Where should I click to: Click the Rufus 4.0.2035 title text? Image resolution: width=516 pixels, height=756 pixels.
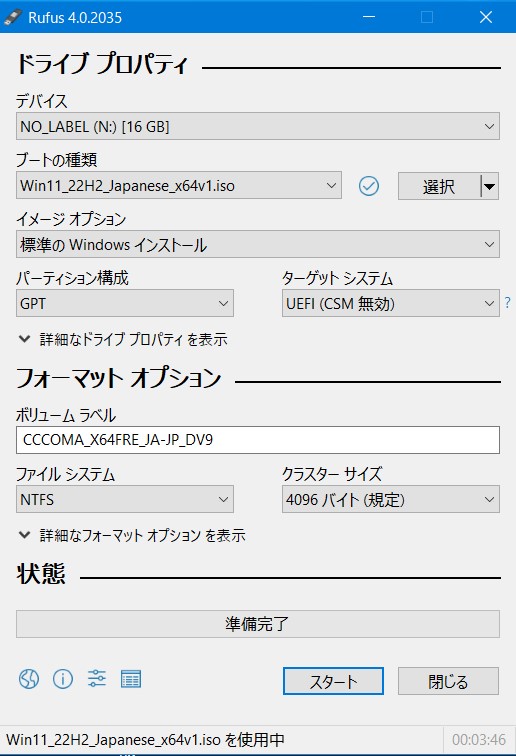[x=75, y=18]
